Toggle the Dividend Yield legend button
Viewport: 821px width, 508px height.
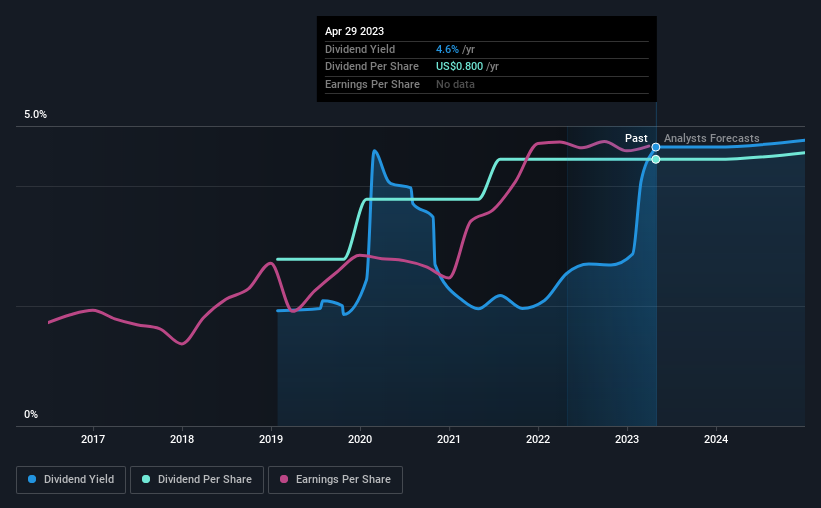click(x=71, y=480)
